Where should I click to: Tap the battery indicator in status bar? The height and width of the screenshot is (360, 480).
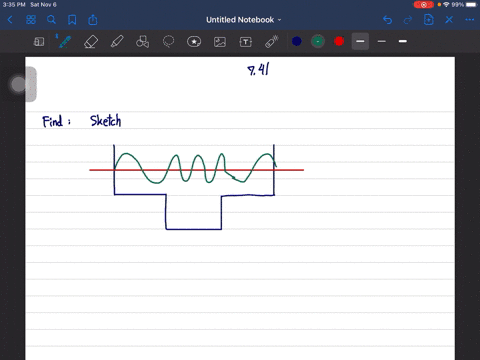(x=472, y=5)
